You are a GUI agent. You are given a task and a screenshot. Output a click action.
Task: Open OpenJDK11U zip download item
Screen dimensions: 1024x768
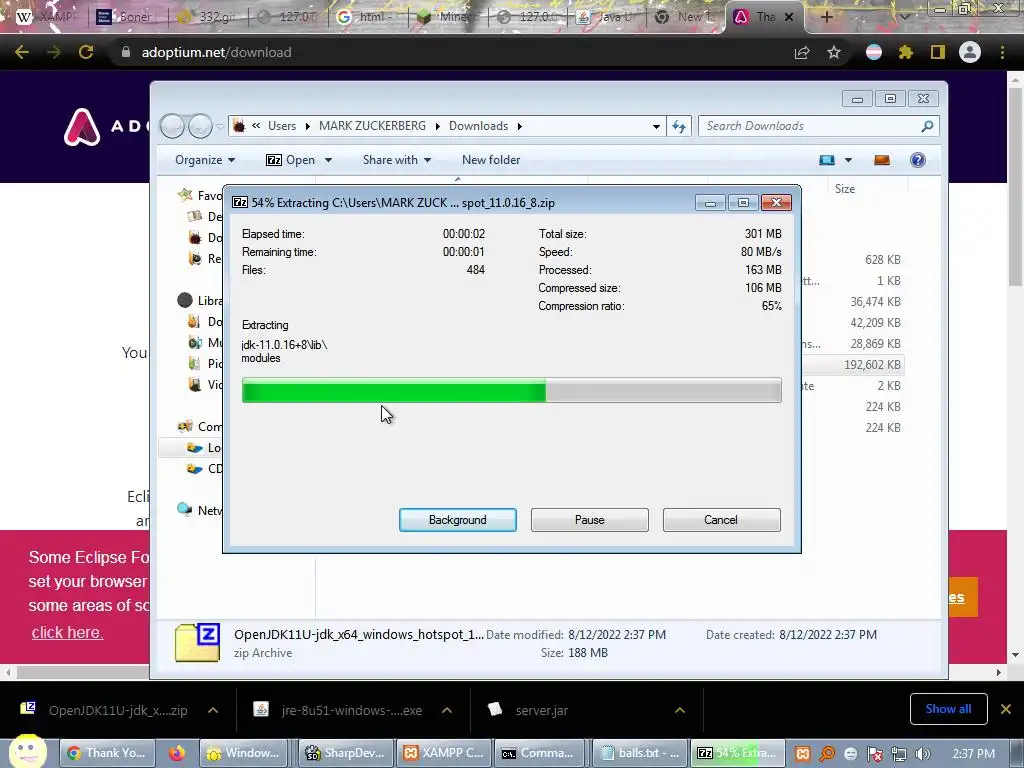tap(104, 710)
